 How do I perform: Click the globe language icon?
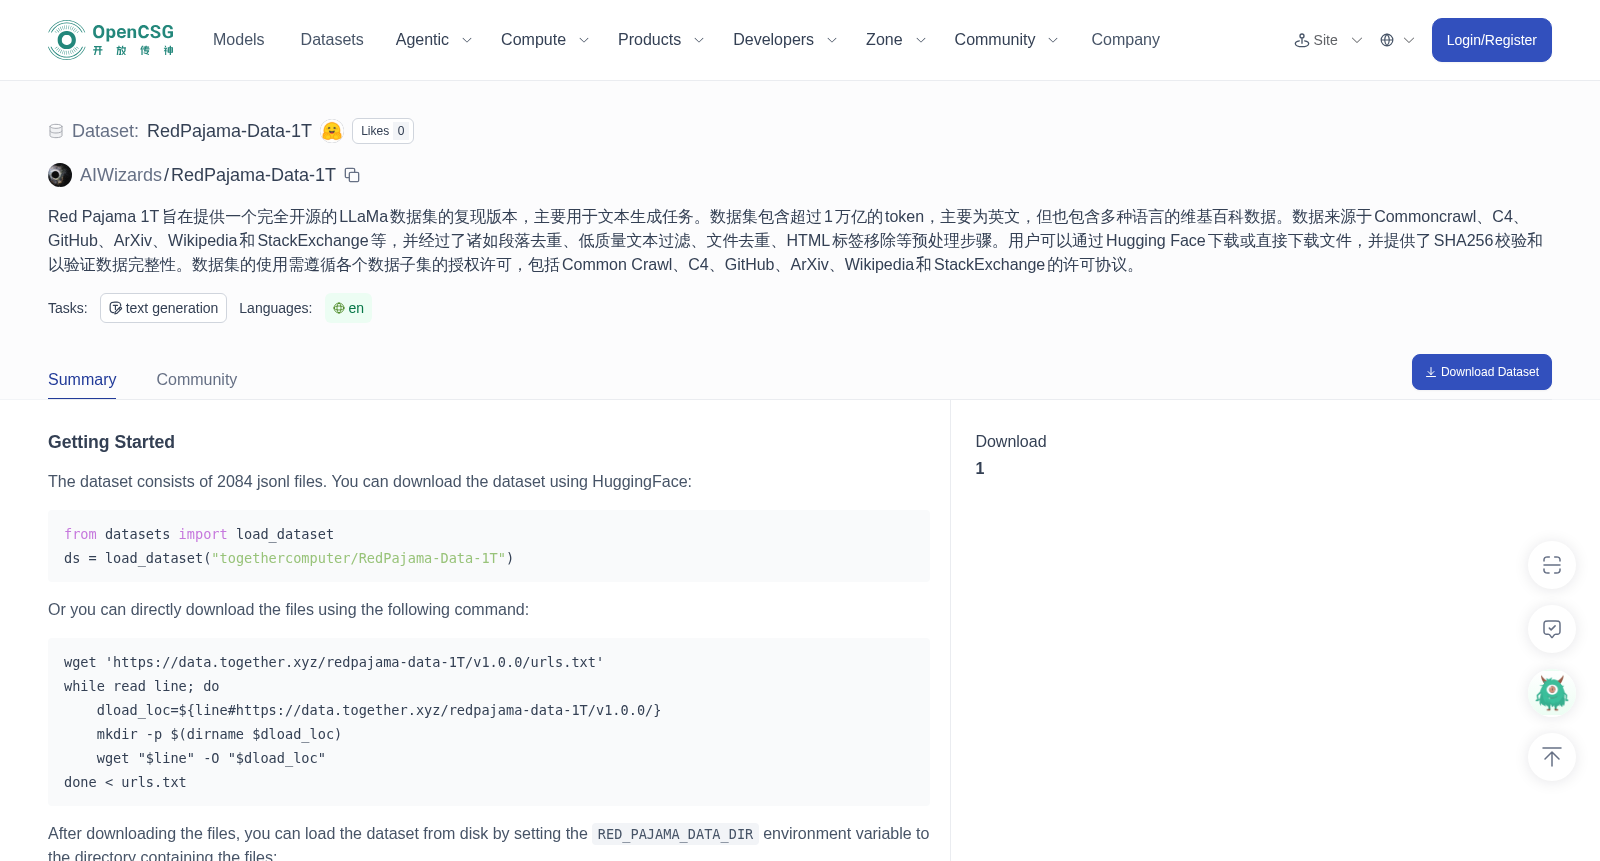coord(1387,40)
